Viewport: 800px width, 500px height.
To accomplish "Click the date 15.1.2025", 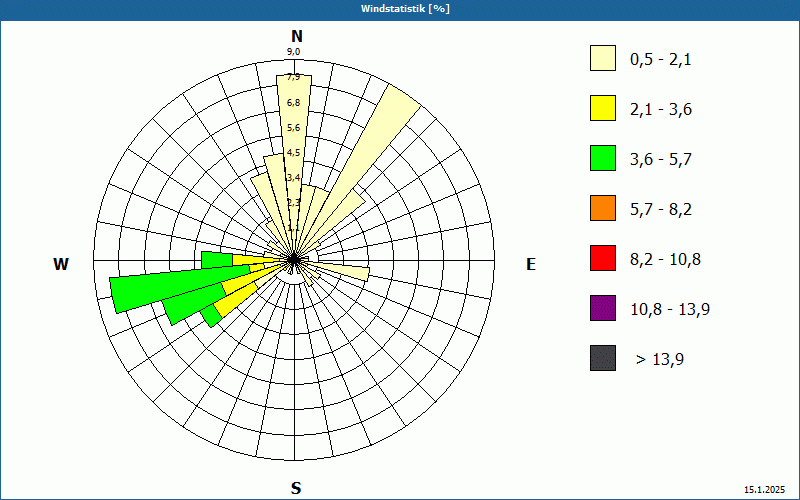I will tap(764, 489).
